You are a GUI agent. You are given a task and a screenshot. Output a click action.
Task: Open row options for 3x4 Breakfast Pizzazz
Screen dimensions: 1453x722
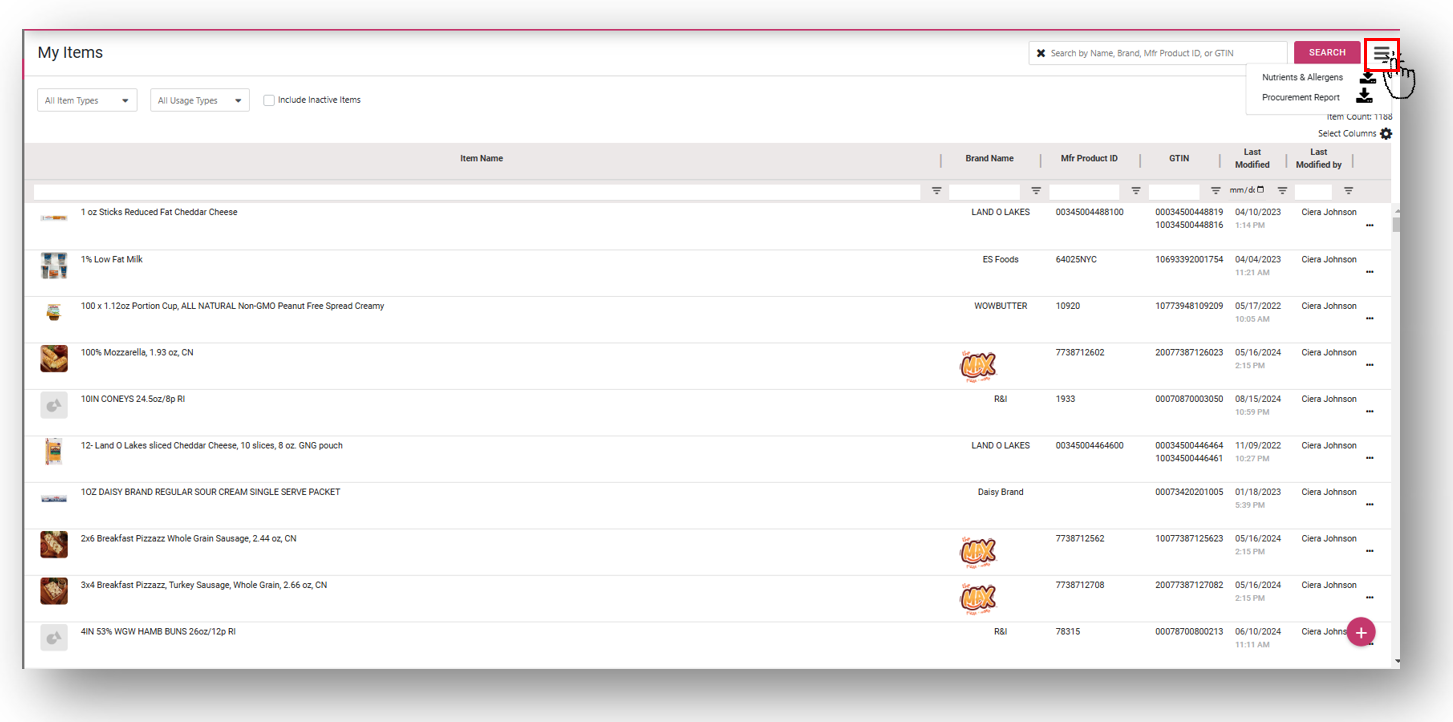pos(1369,597)
